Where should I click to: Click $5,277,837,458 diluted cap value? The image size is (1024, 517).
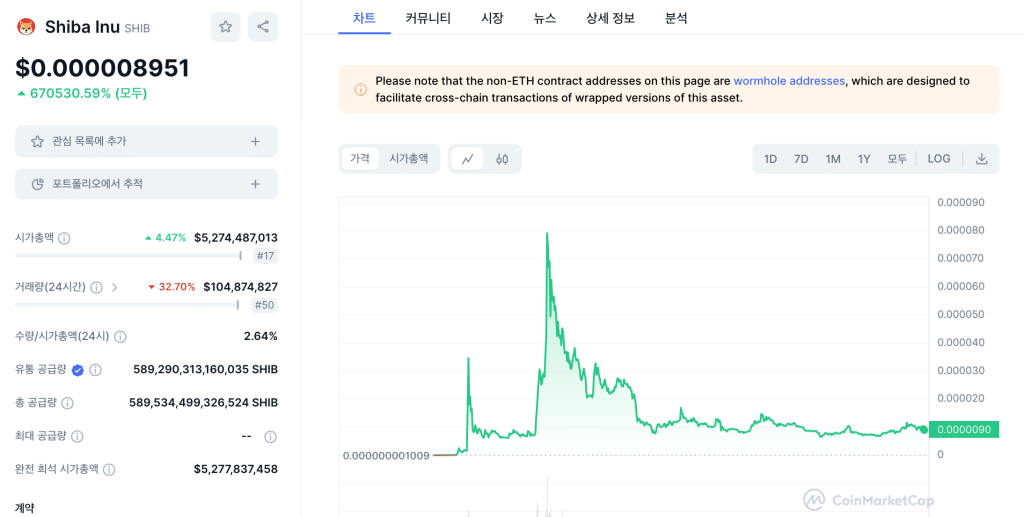236,469
